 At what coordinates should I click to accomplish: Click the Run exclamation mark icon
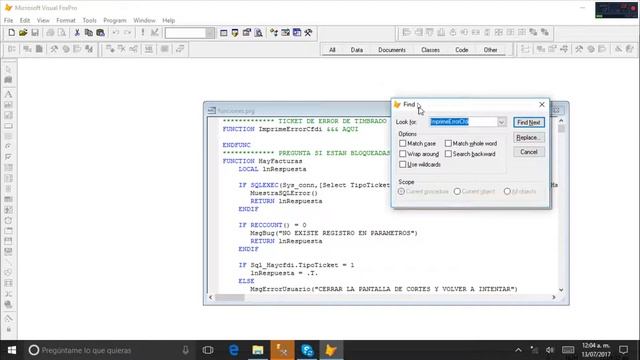142,33
